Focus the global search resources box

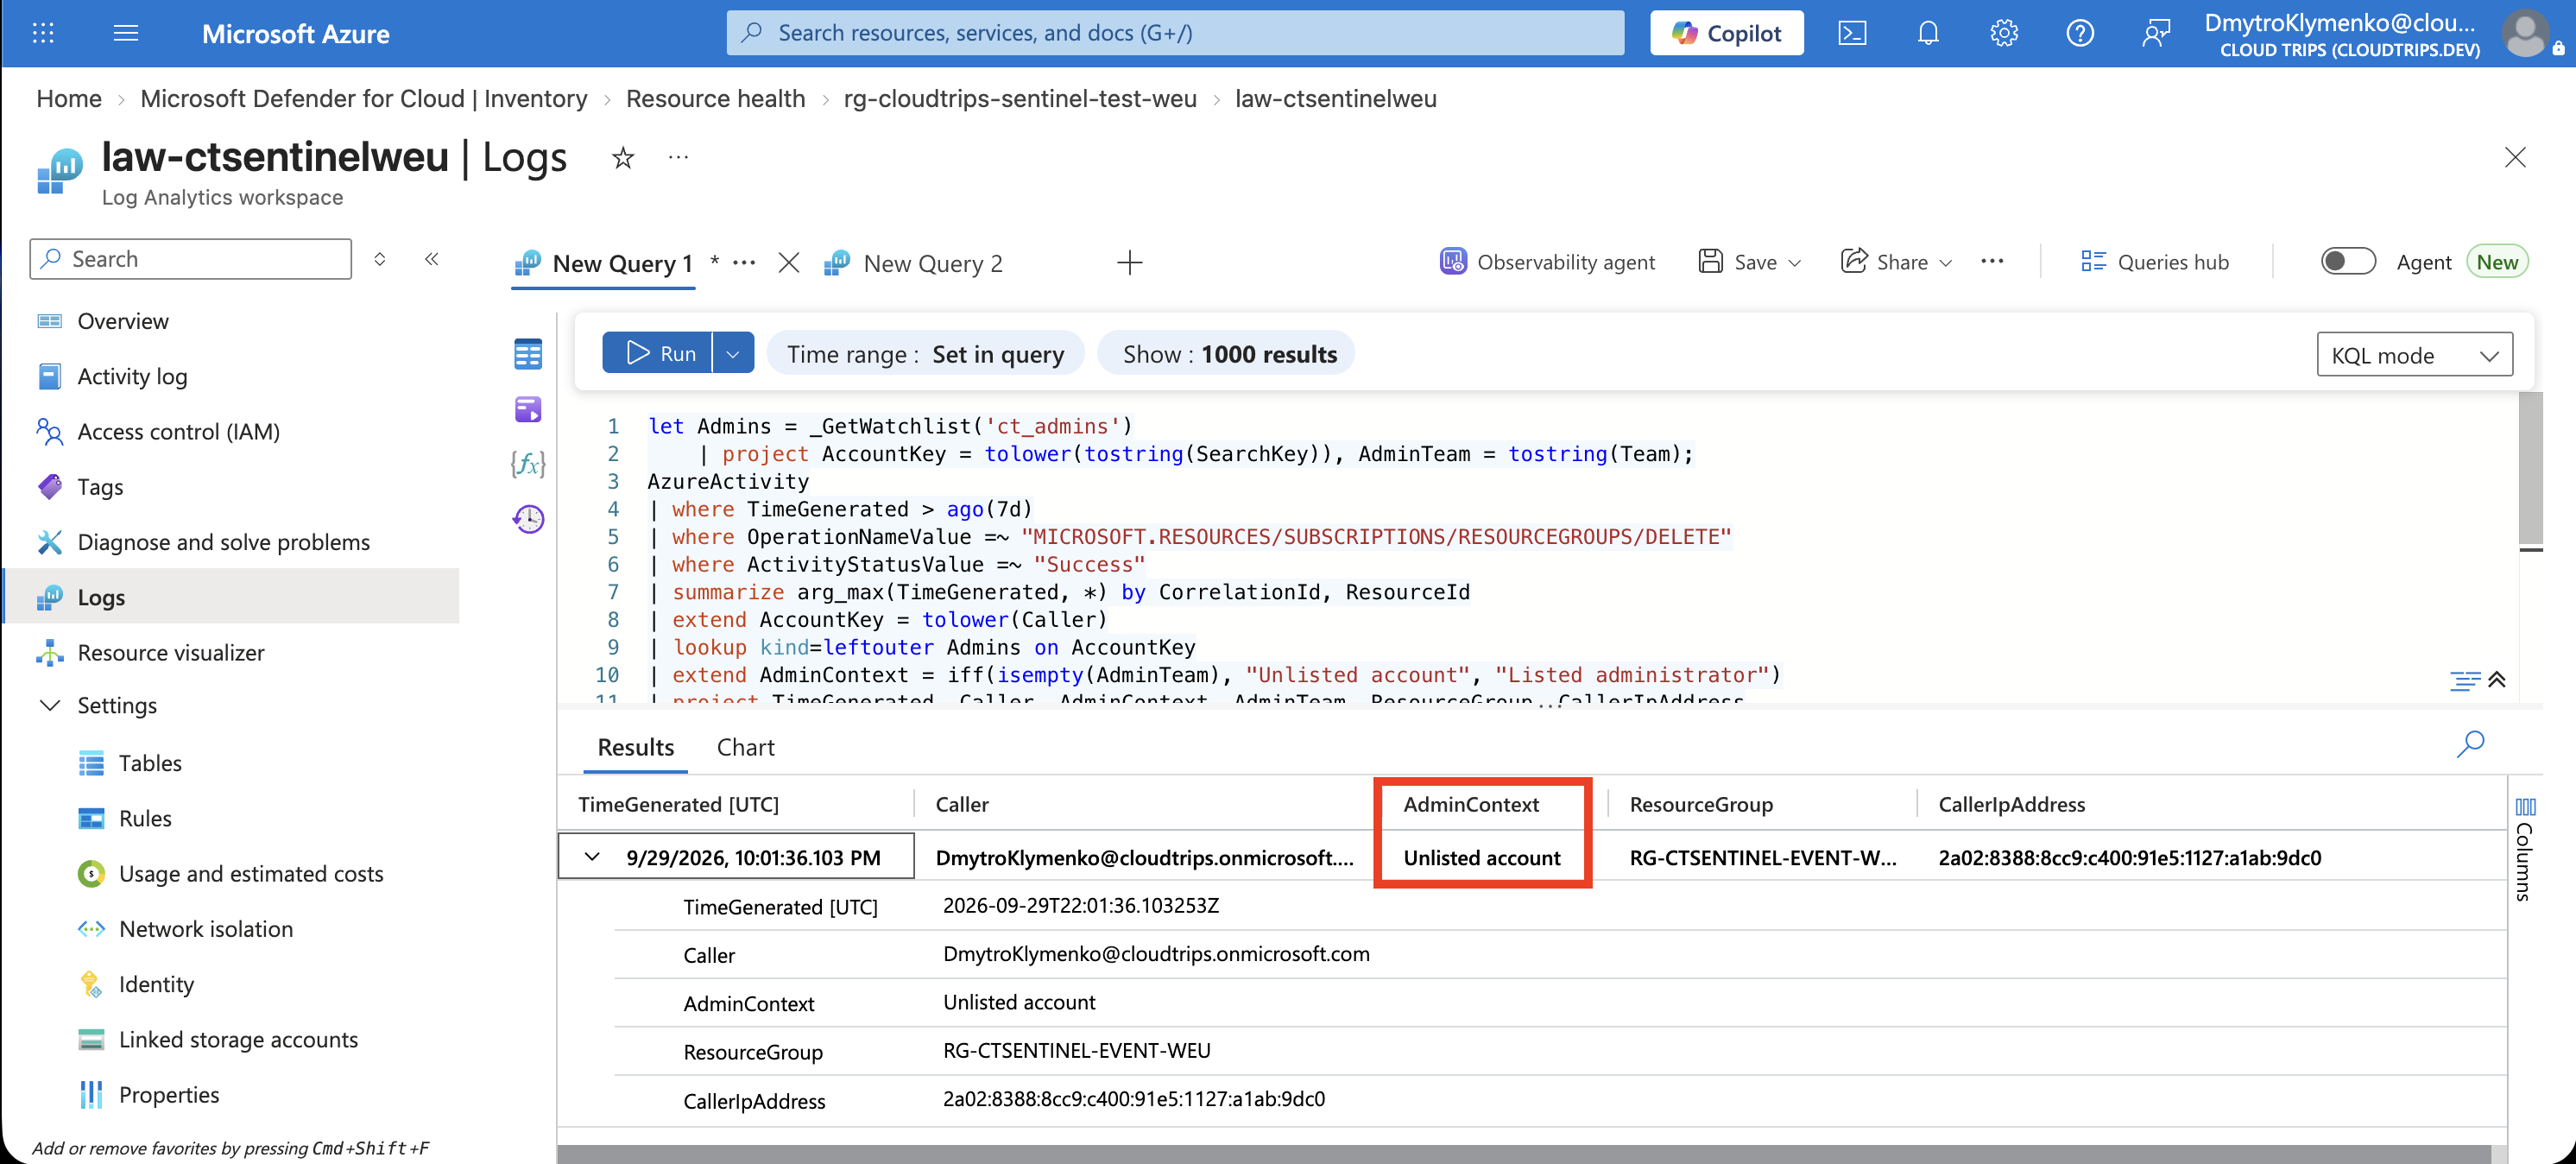tap(1175, 33)
